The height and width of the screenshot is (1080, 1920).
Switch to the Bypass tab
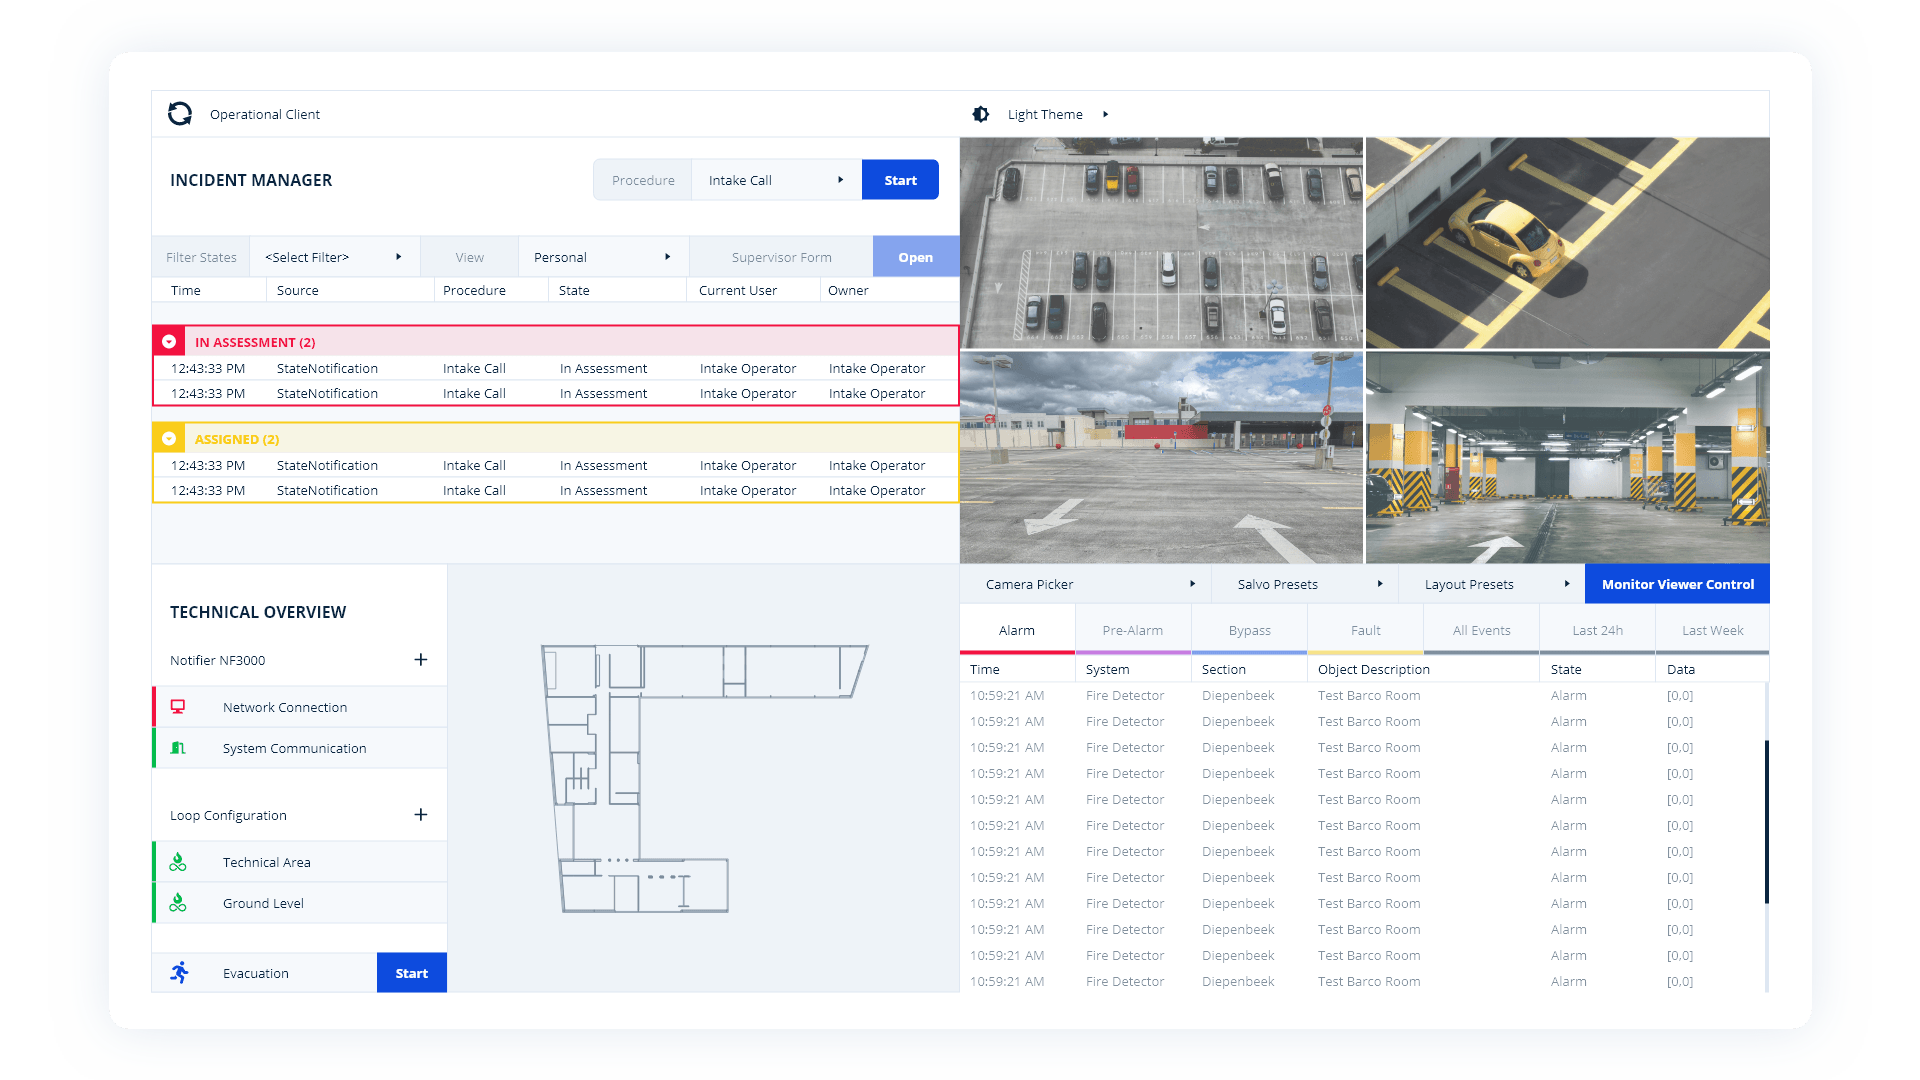(x=1249, y=630)
